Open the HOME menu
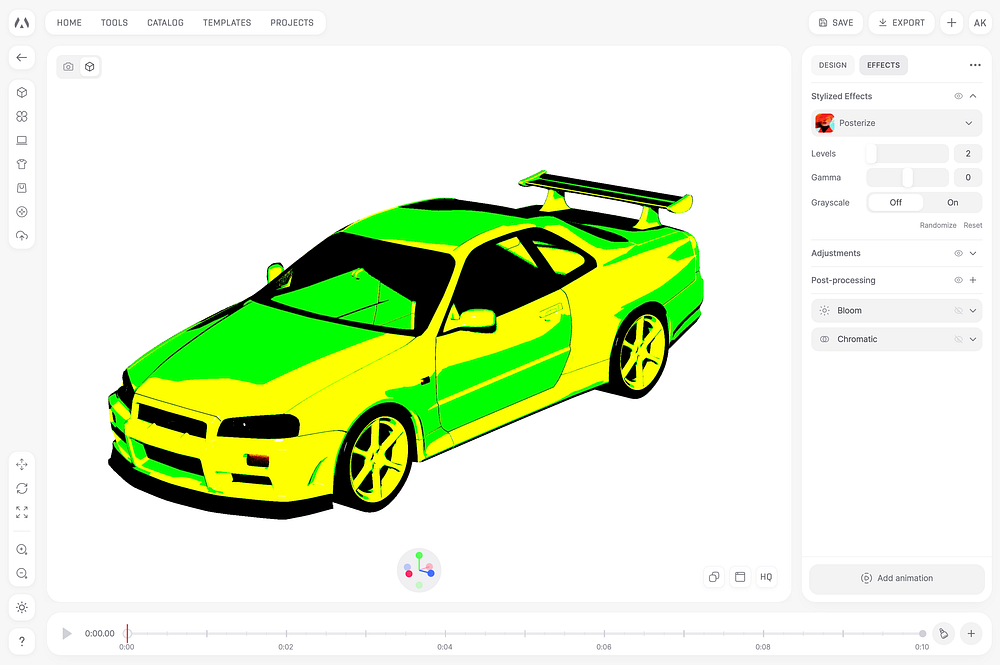 [69, 22]
